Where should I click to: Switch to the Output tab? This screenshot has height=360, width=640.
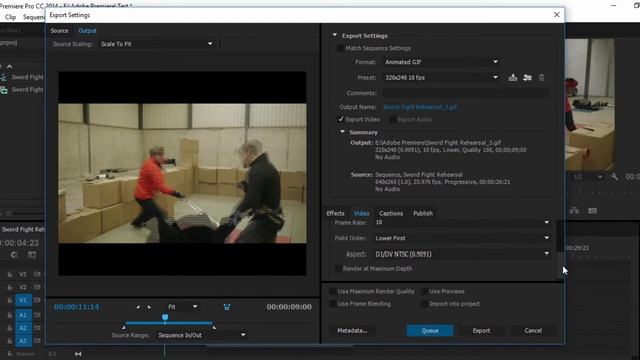pos(87,31)
